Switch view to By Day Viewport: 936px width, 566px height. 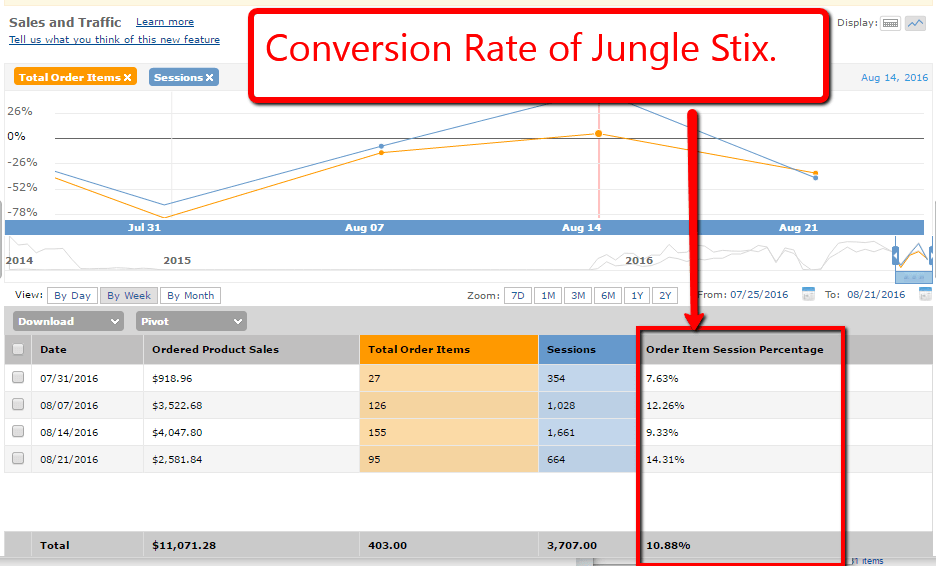click(x=72, y=296)
